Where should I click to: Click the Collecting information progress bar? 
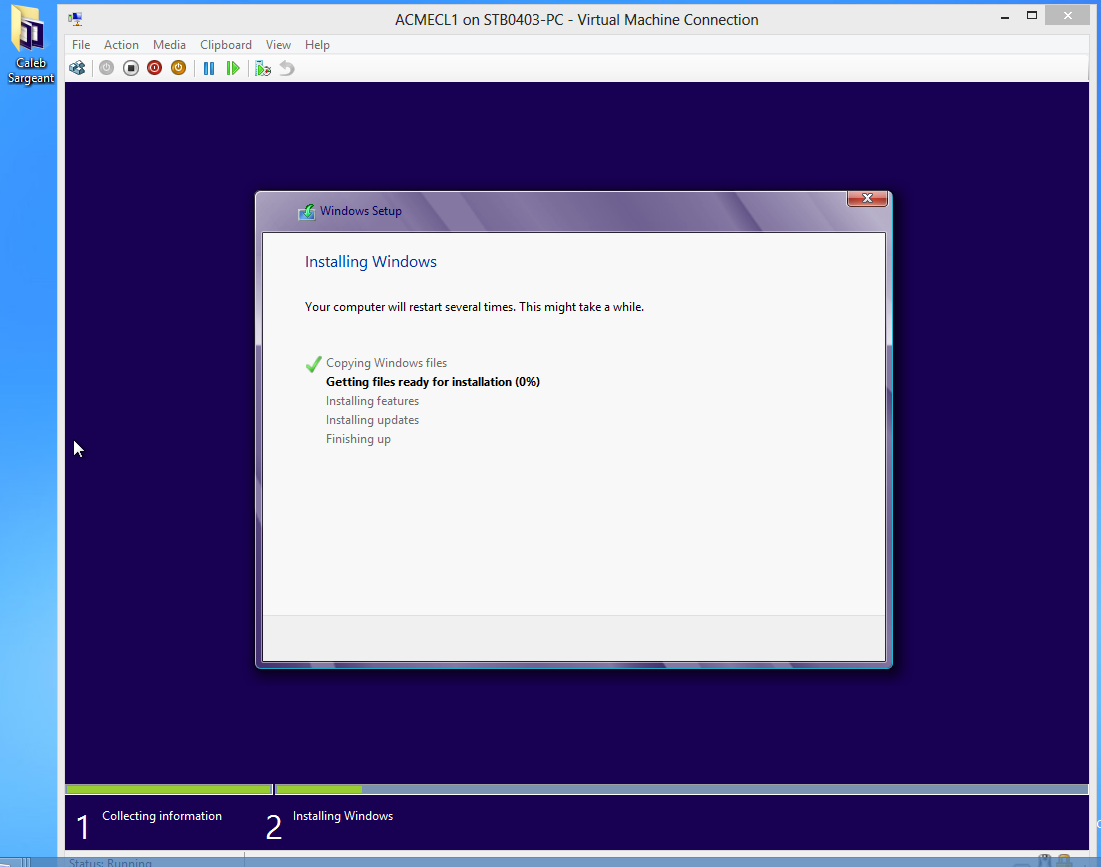[169, 790]
